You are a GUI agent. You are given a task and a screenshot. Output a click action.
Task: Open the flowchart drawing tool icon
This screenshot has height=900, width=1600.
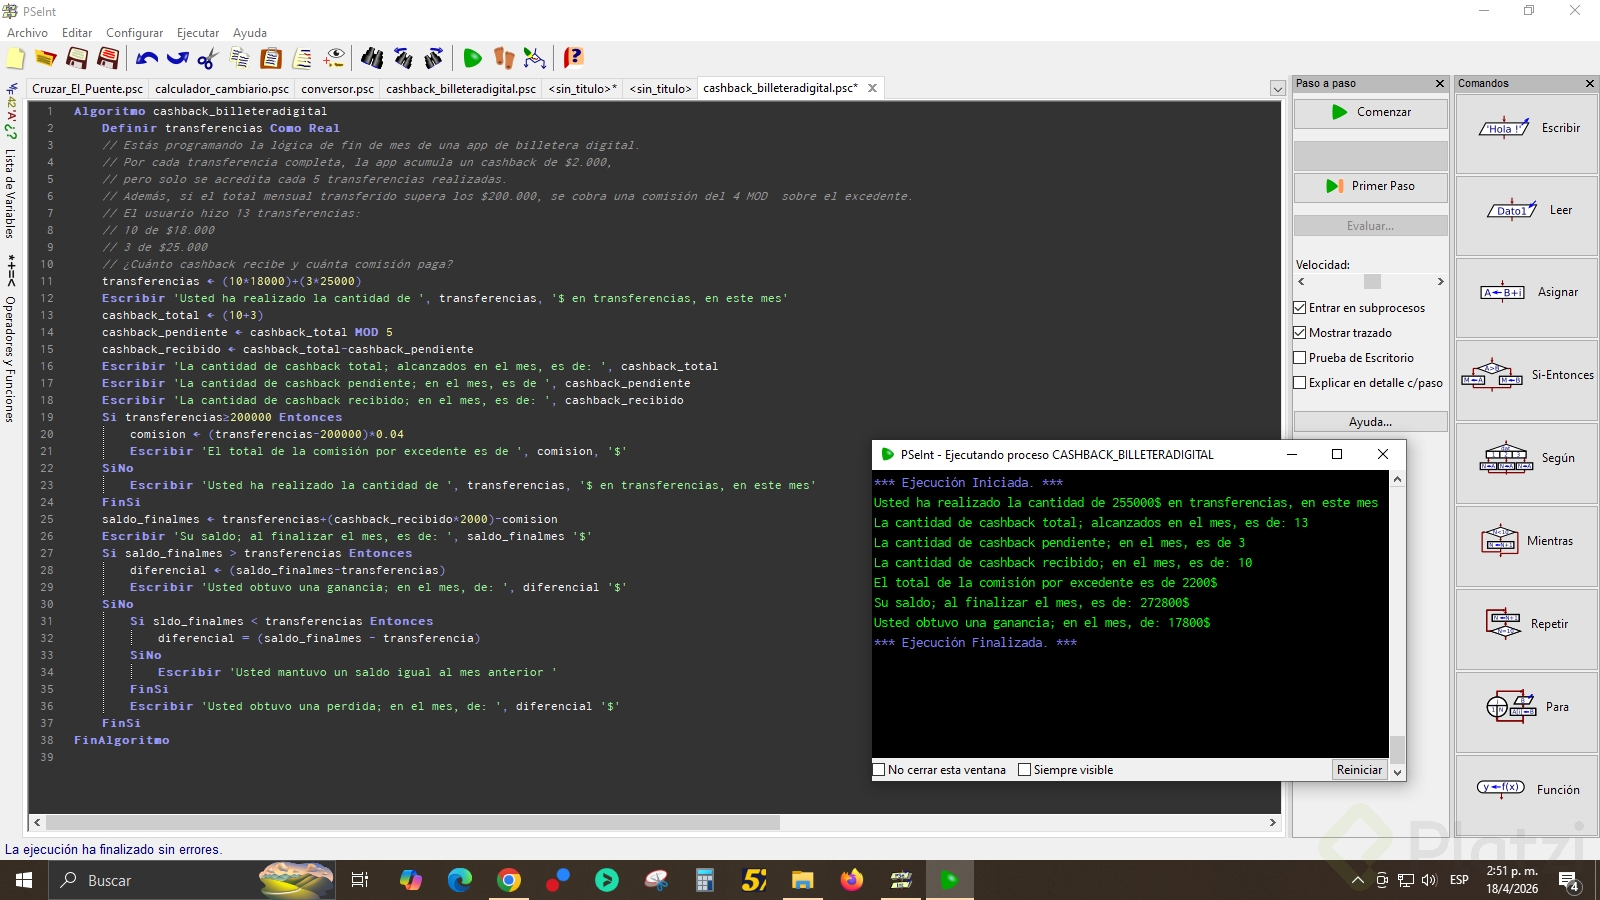(535, 59)
